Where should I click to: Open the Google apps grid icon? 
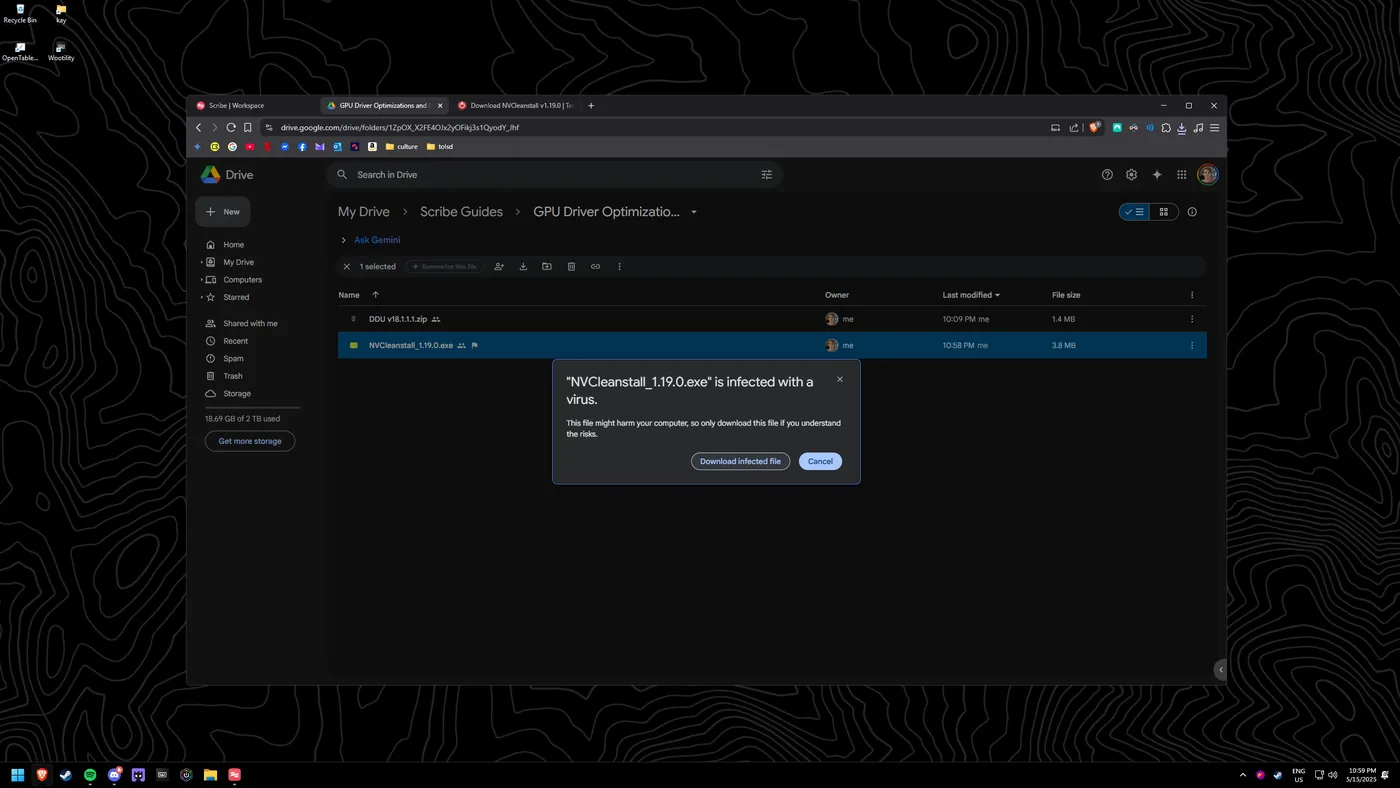[1181, 175]
